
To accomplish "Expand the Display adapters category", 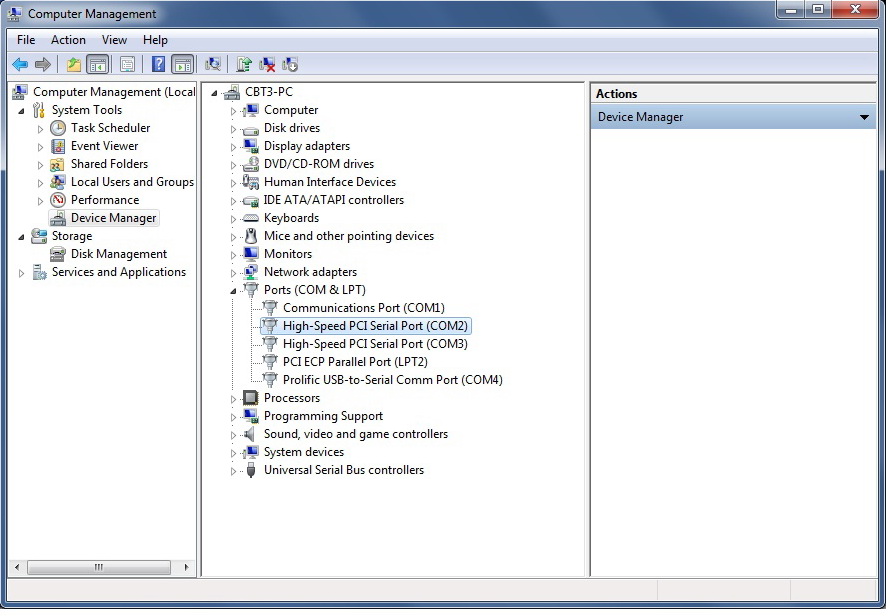I will coord(233,147).
